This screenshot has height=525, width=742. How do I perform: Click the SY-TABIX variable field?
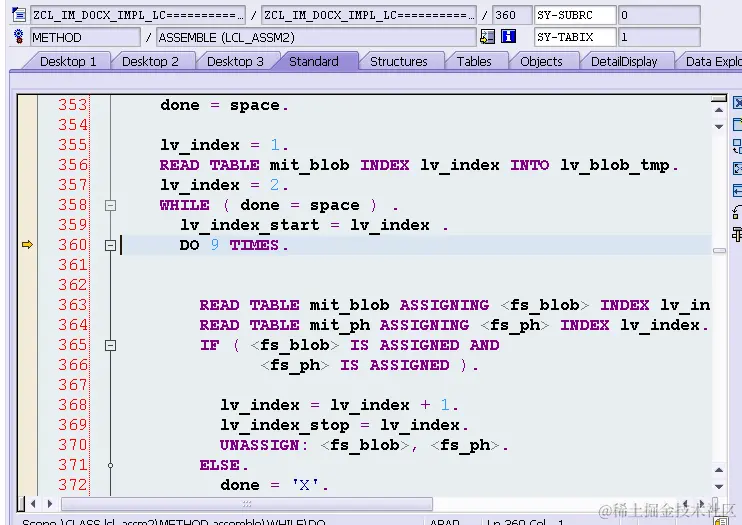point(575,37)
